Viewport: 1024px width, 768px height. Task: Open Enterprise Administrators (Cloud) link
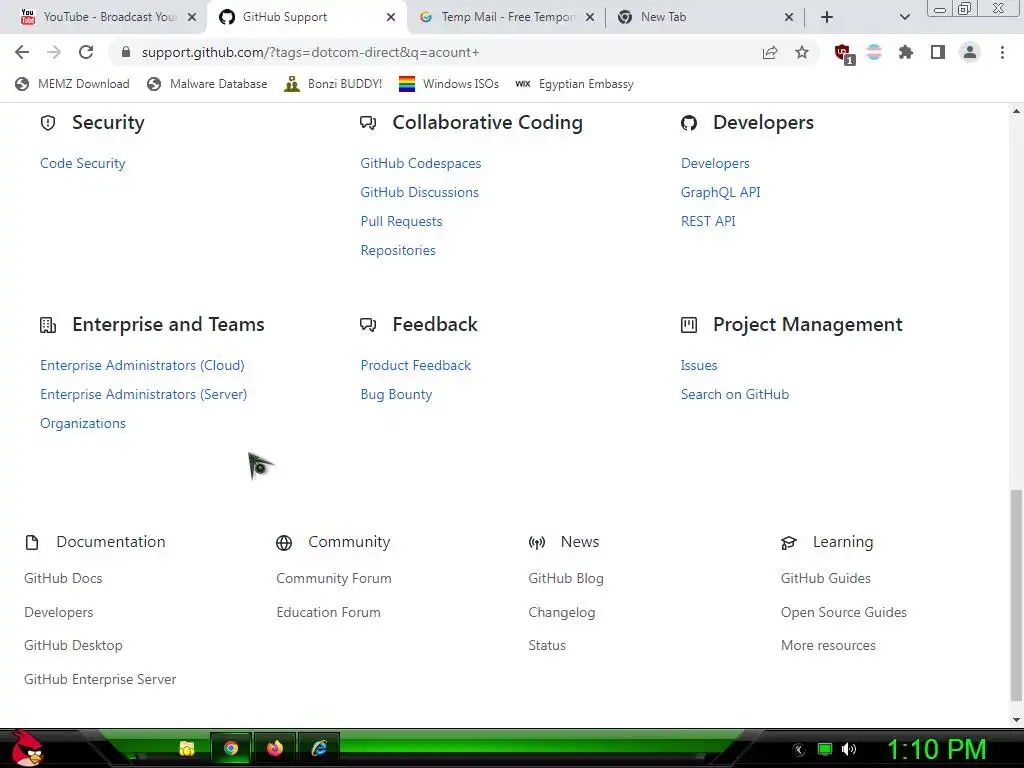coord(142,365)
